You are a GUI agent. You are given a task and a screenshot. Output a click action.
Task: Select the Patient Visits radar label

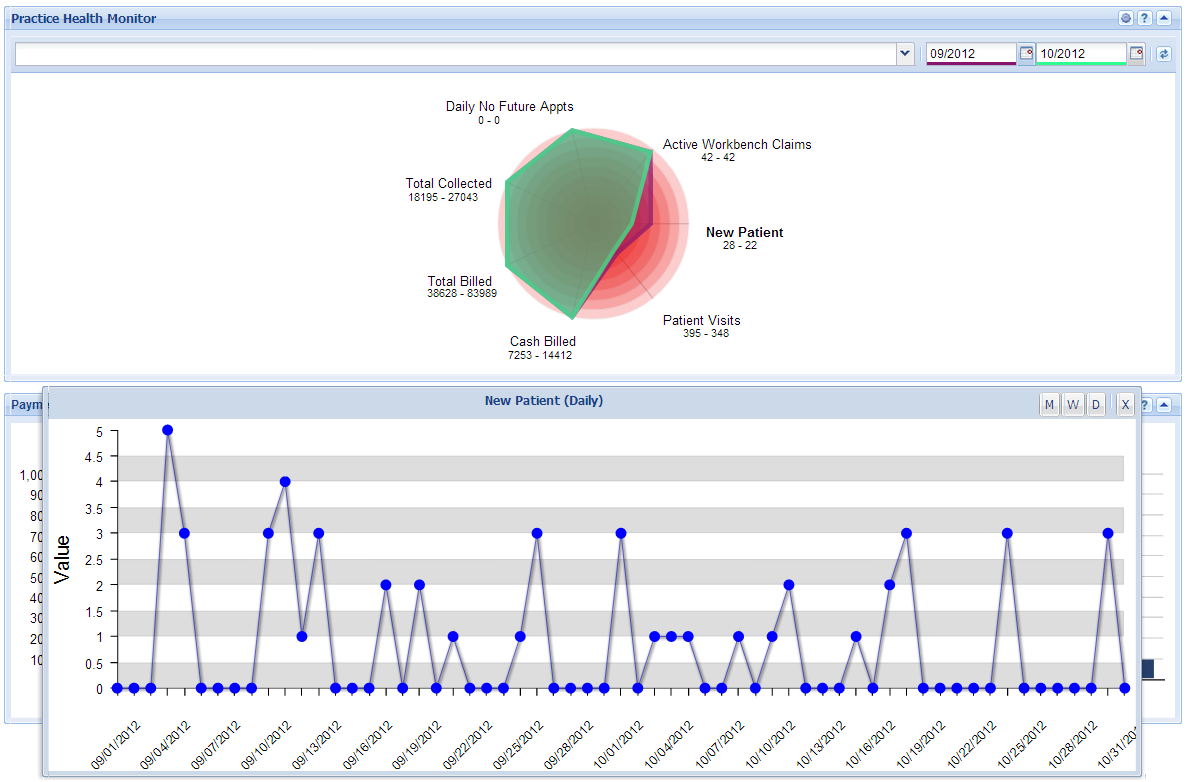click(x=701, y=320)
